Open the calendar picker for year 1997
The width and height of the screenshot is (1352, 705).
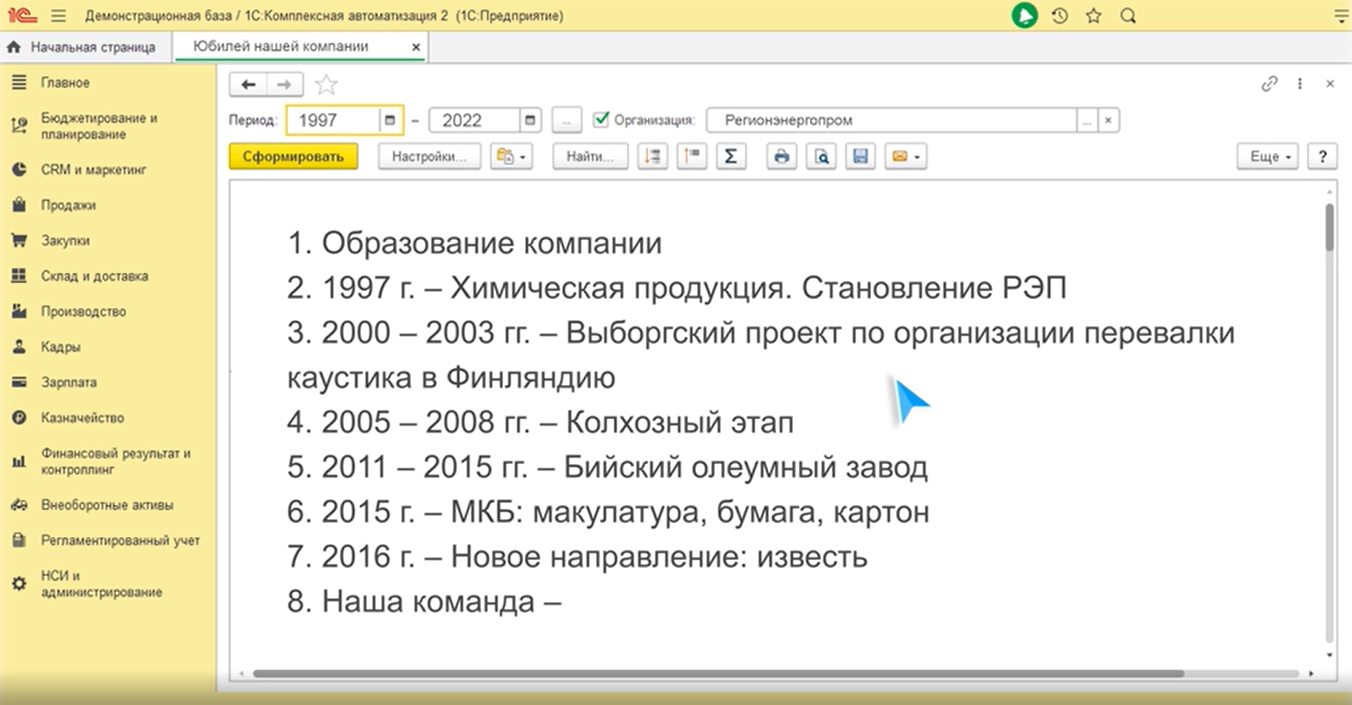388,119
